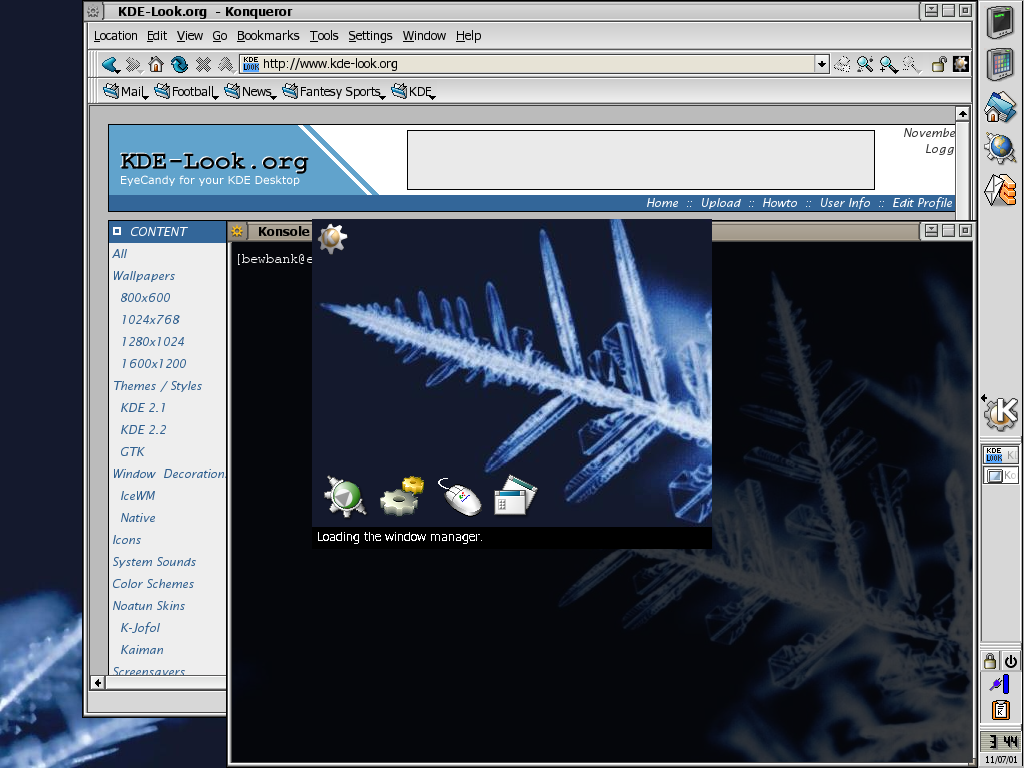This screenshot has width=1024, height=768.
Task: Select the Wallpapers category
Action: coord(144,276)
